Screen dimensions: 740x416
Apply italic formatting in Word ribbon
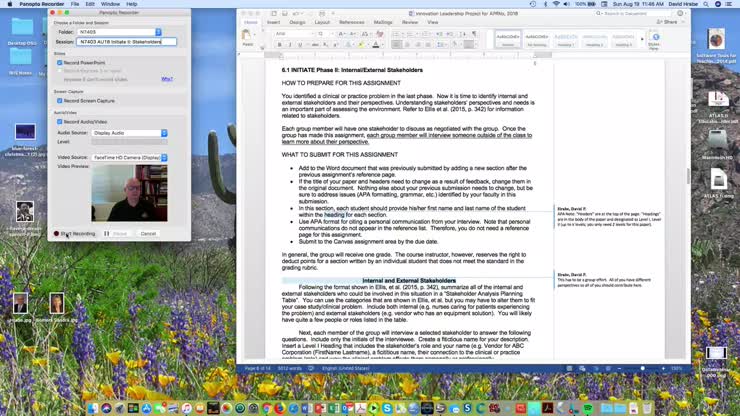click(289, 45)
